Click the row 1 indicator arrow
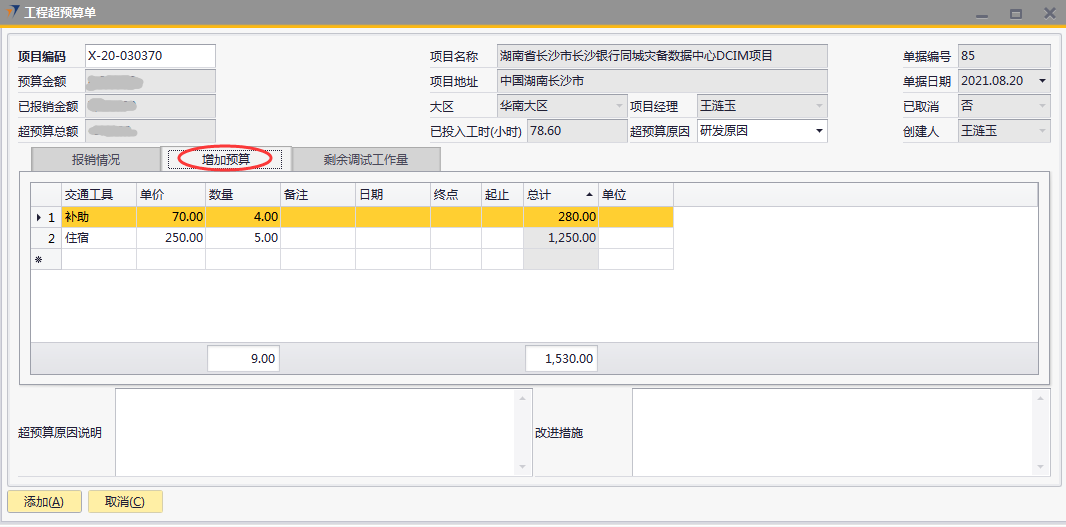The width and height of the screenshot is (1066, 527). pos(39,217)
